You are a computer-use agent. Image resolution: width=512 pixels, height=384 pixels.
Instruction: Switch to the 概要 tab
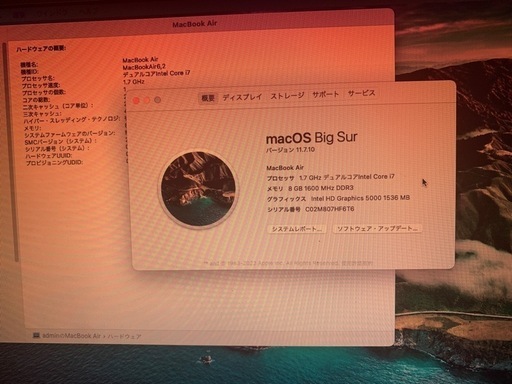[x=208, y=98]
